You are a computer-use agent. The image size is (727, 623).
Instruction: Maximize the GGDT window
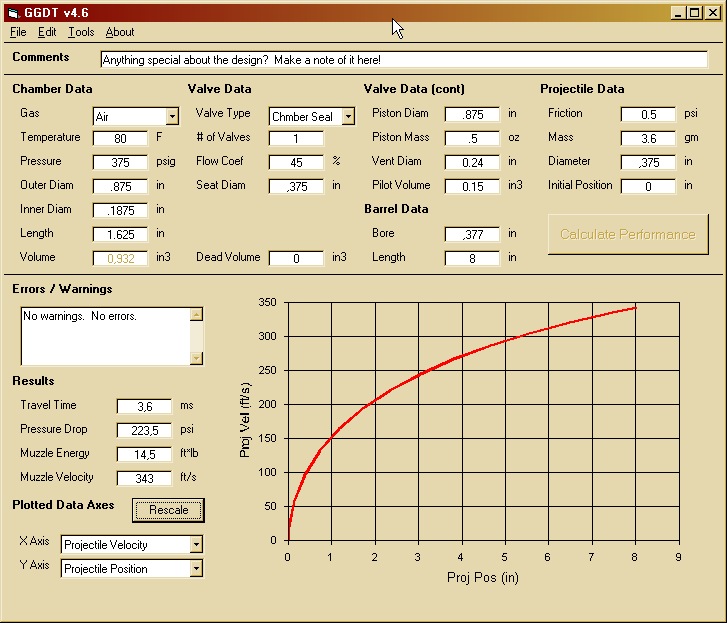coord(695,13)
